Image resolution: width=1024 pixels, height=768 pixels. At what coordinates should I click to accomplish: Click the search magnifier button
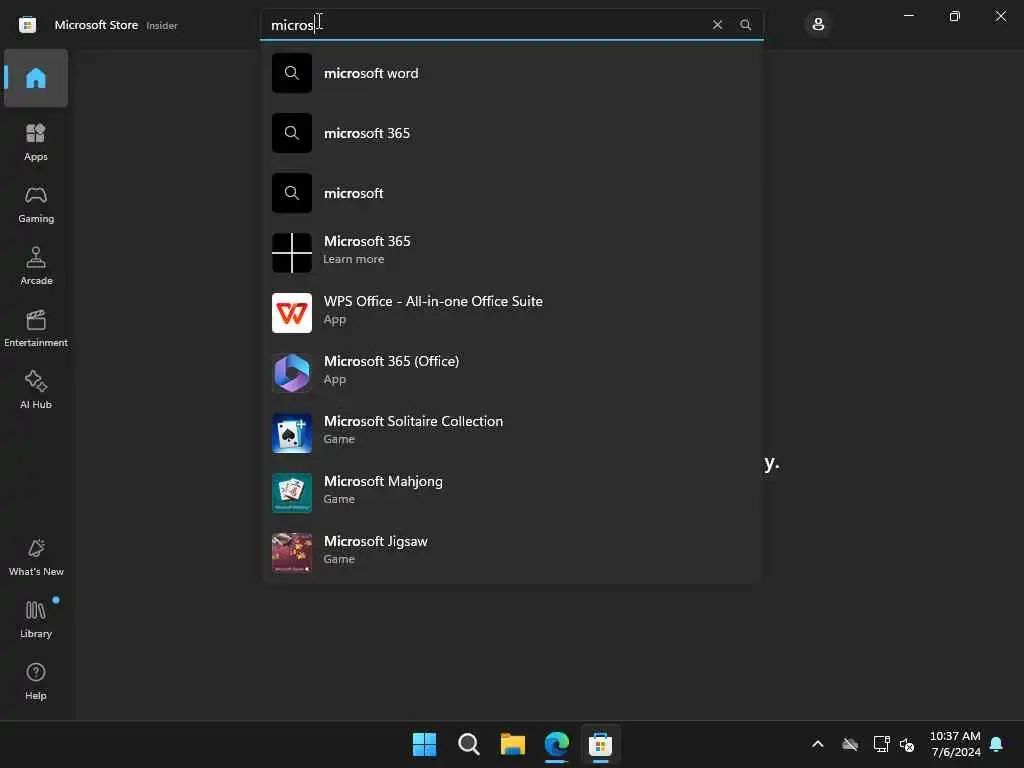pyautogui.click(x=745, y=25)
